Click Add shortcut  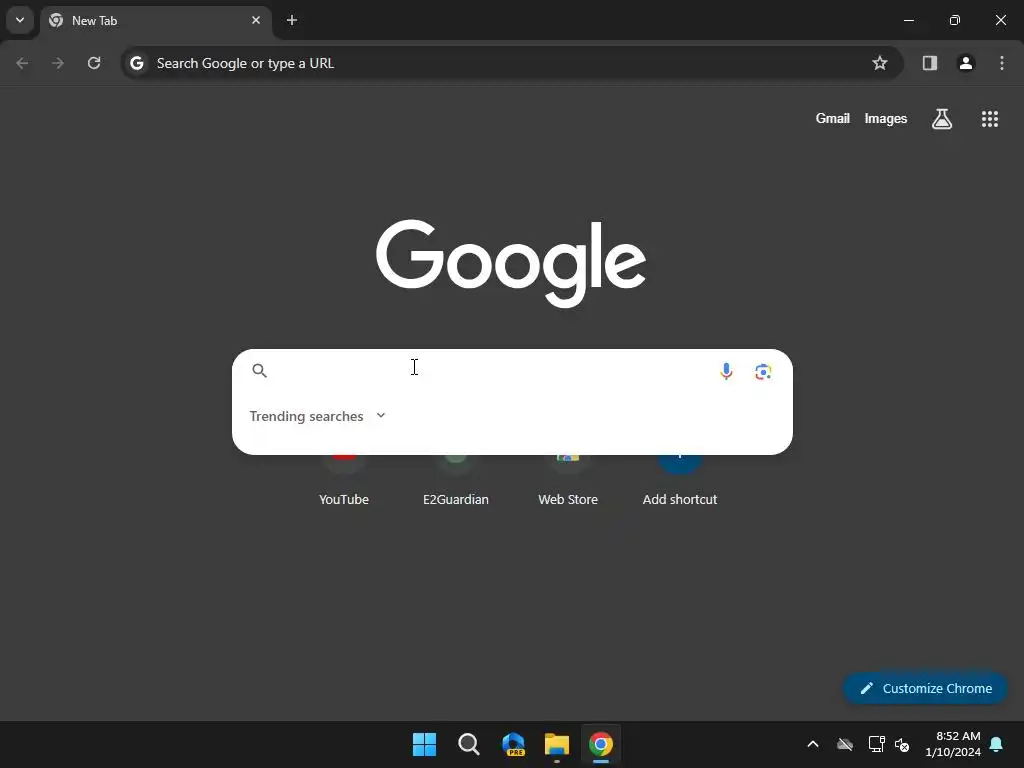680,483
